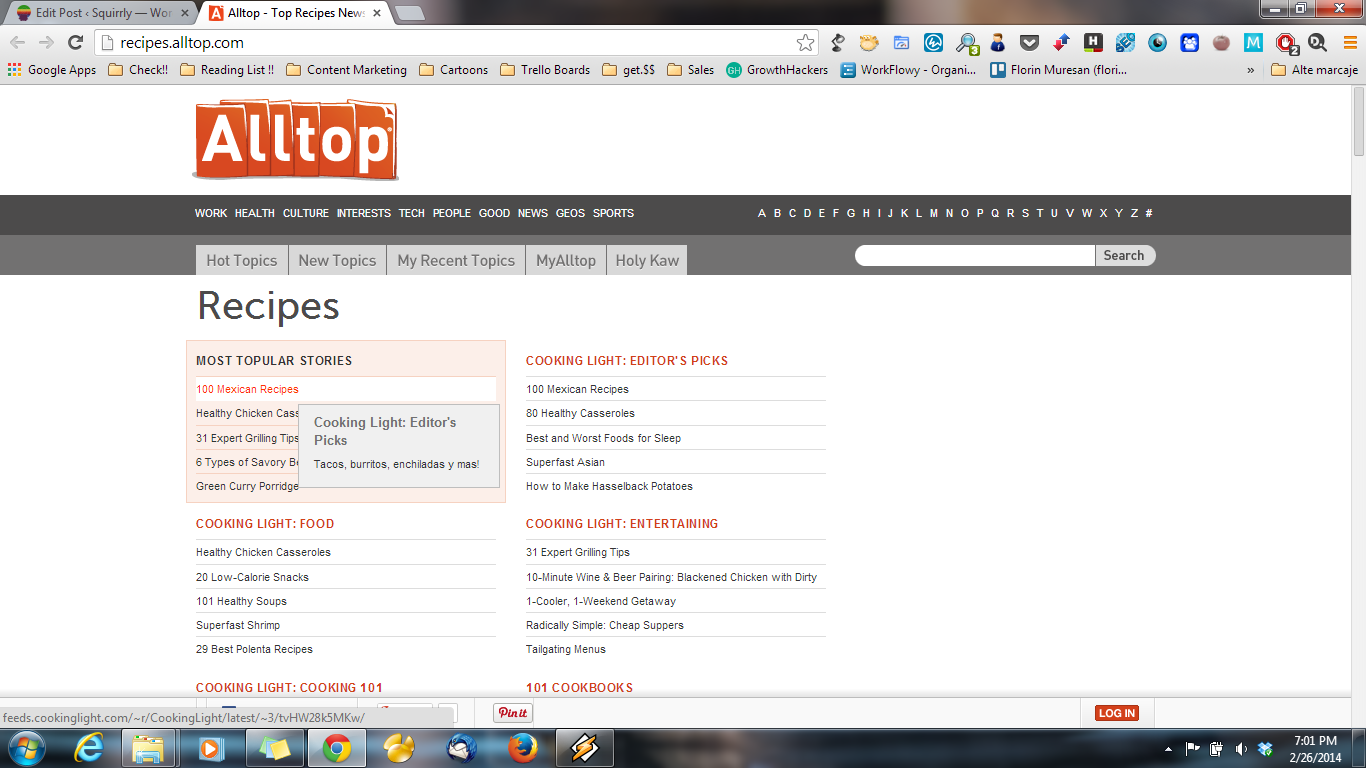1366x768 pixels.
Task: Click the Pin it button
Action: pyautogui.click(x=512, y=713)
